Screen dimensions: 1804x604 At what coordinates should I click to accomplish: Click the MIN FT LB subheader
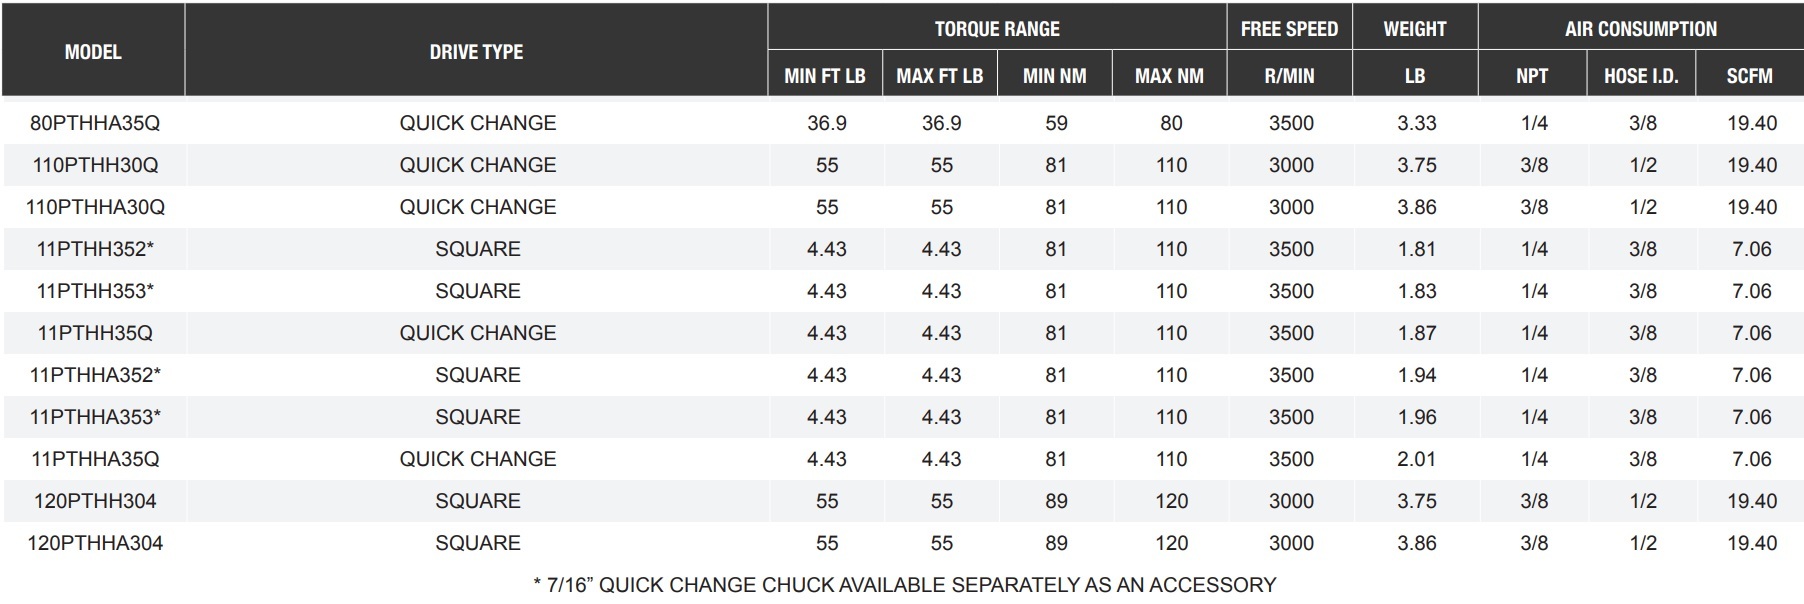click(825, 76)
